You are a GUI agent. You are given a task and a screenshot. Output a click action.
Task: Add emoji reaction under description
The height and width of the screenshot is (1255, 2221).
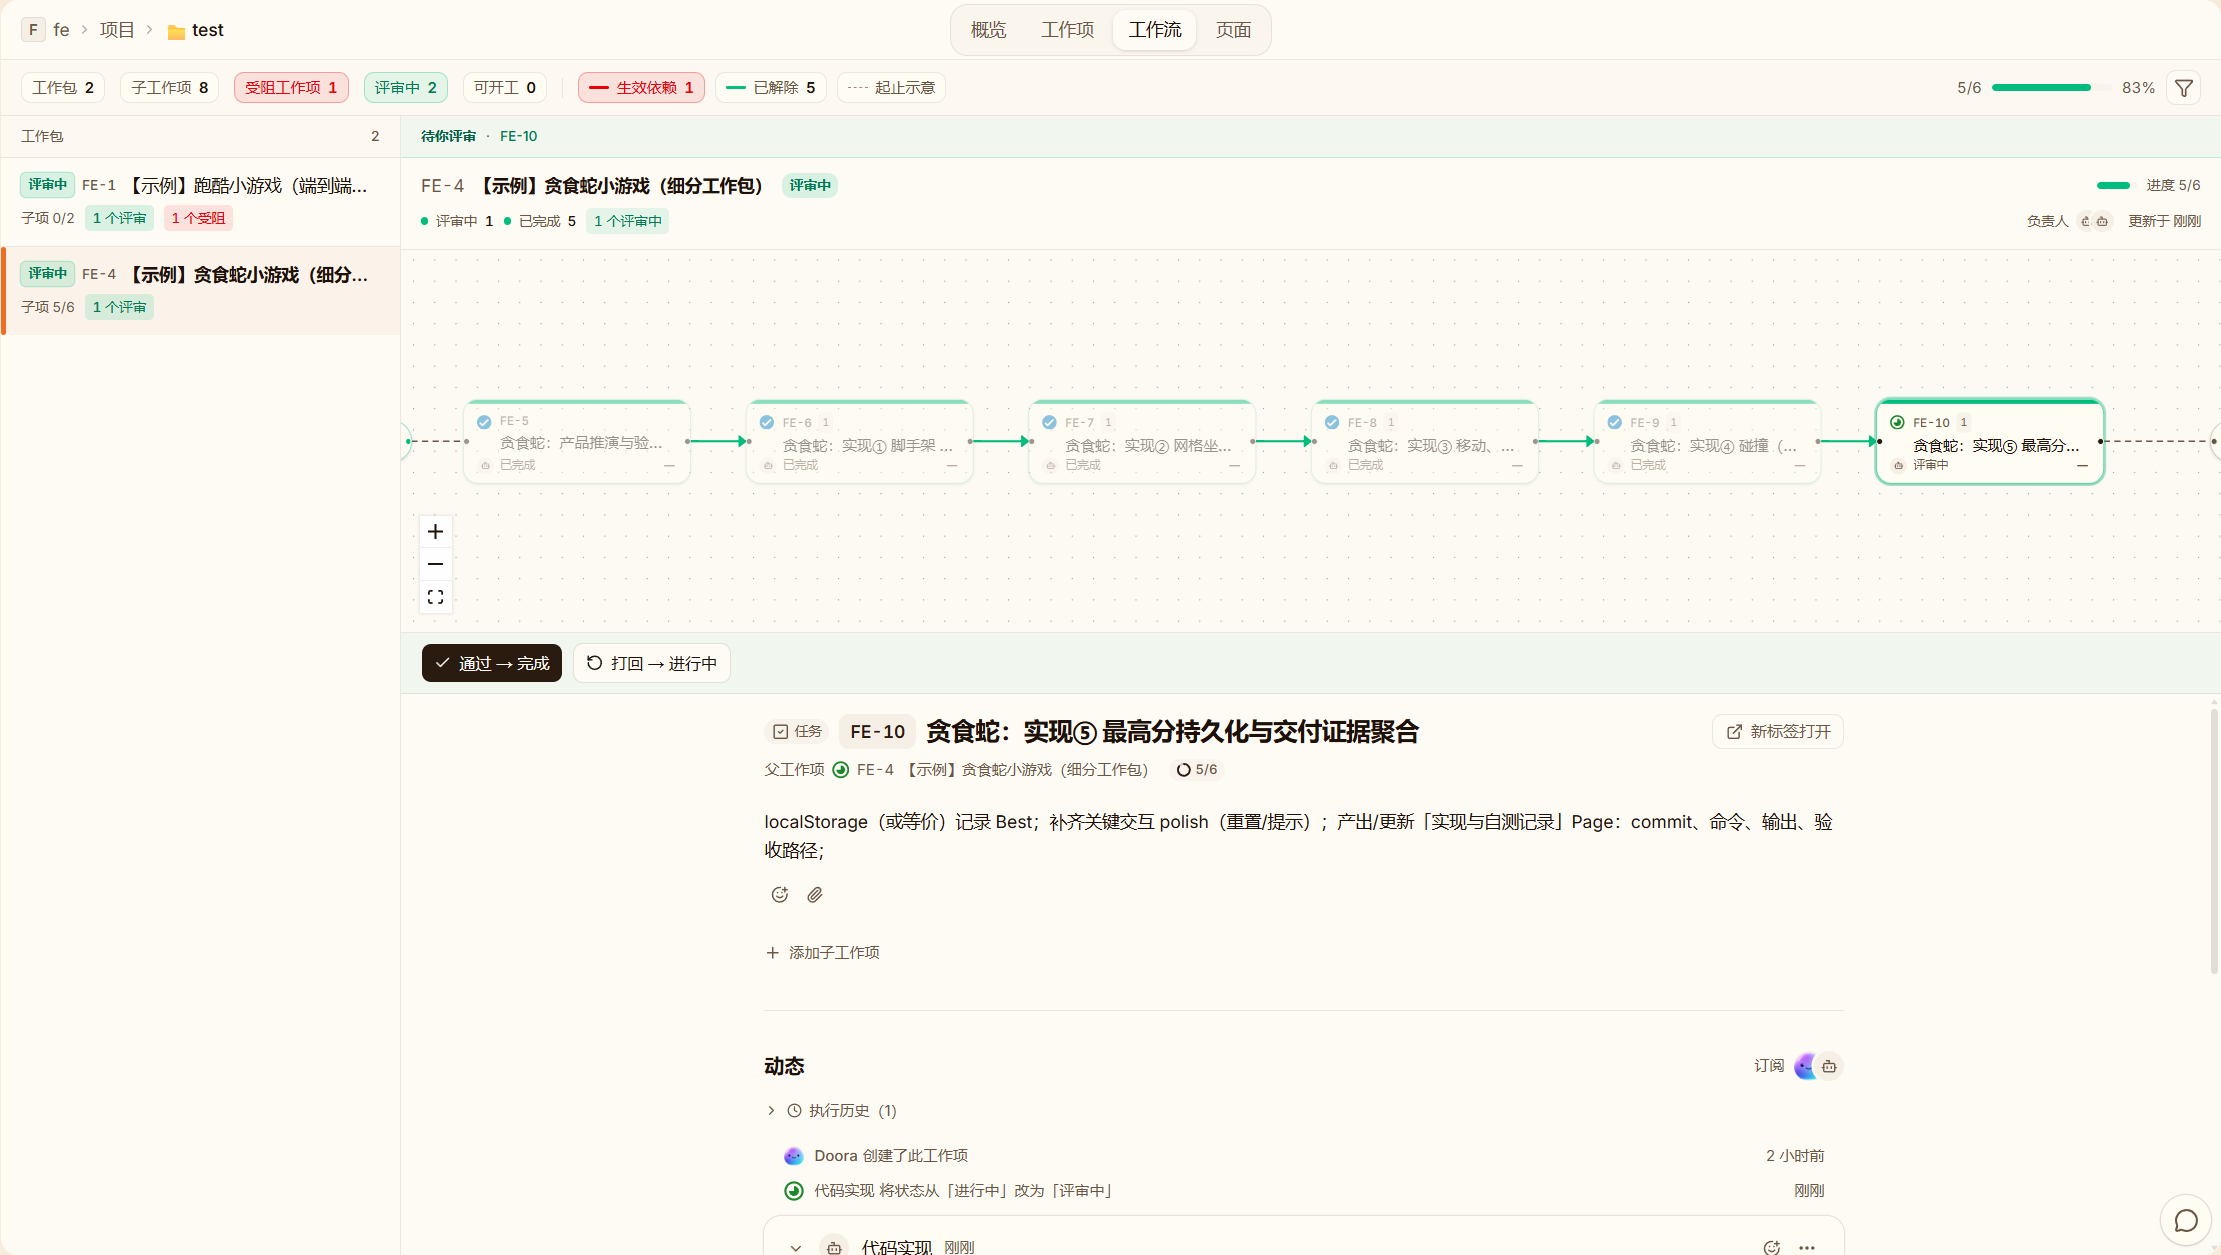780,894
